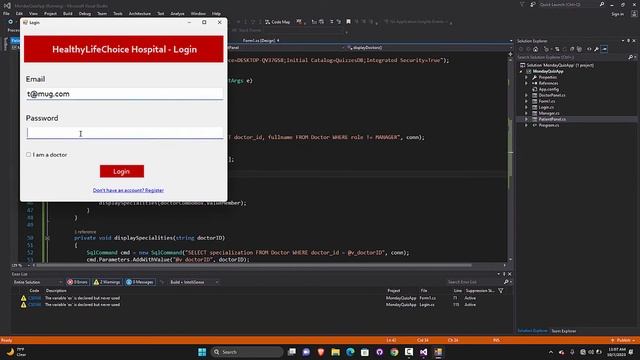Expand the Manager.cs node
Screen dimensions: 640x360
527,113
